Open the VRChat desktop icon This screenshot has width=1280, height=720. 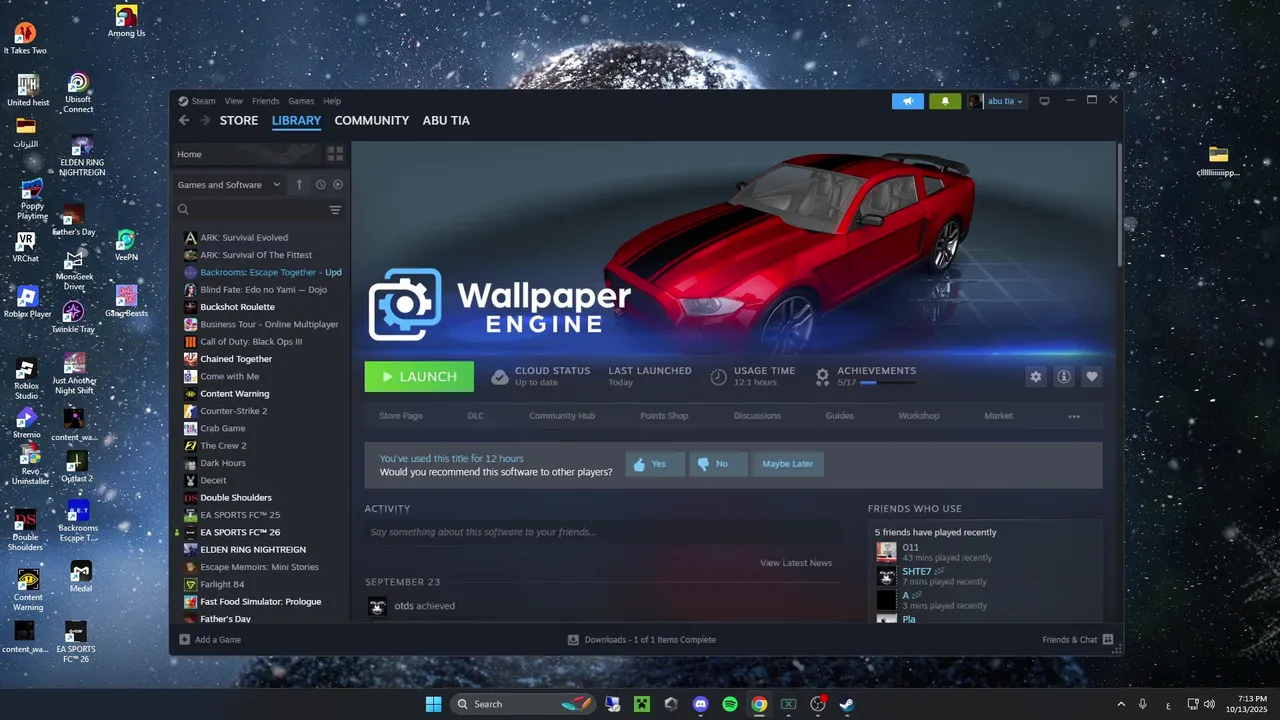coord(25,247)
